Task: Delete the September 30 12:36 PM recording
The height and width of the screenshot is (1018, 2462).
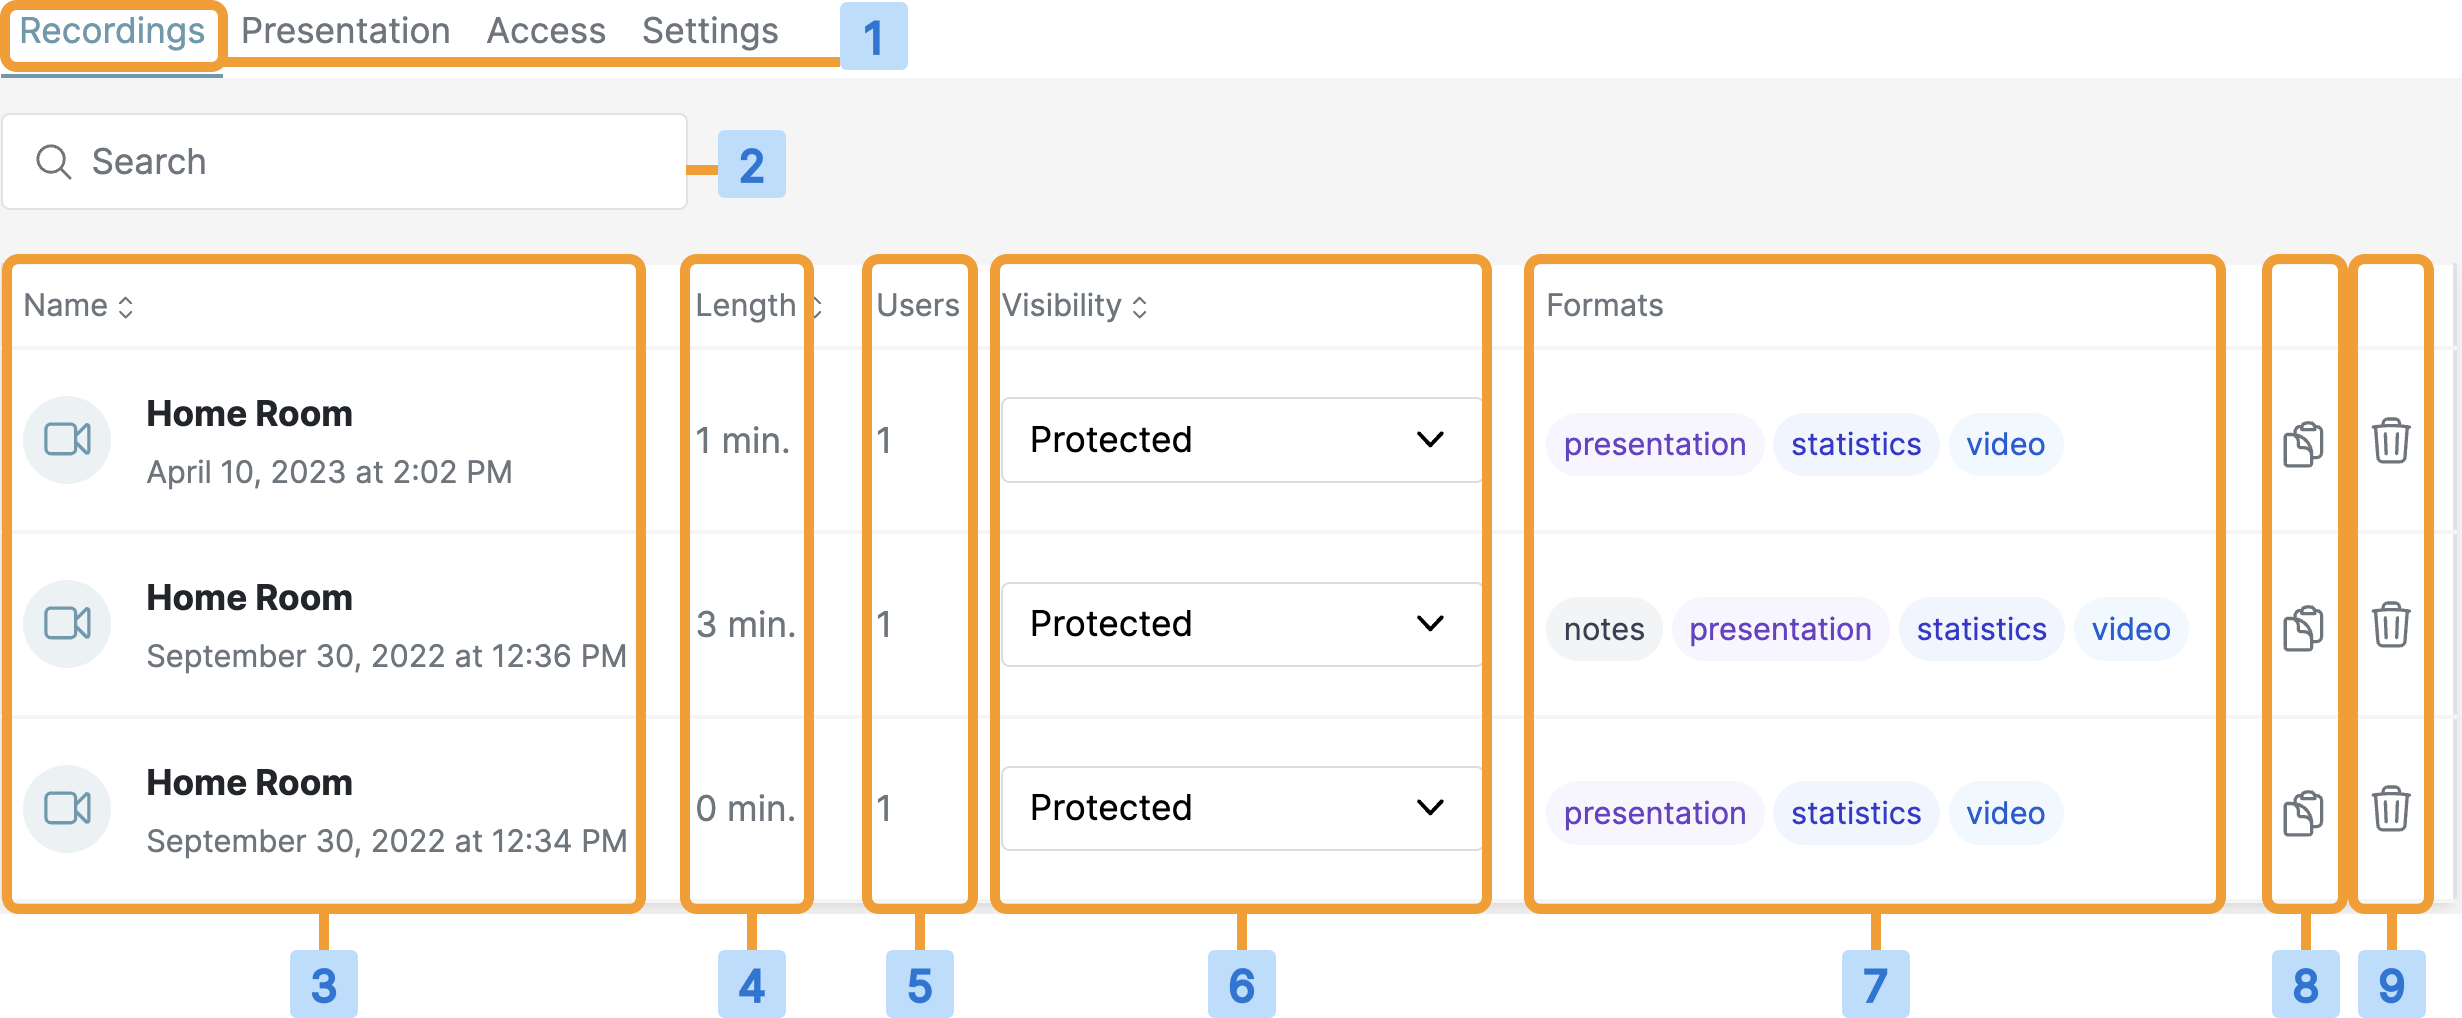Action: coord(2391,626)
